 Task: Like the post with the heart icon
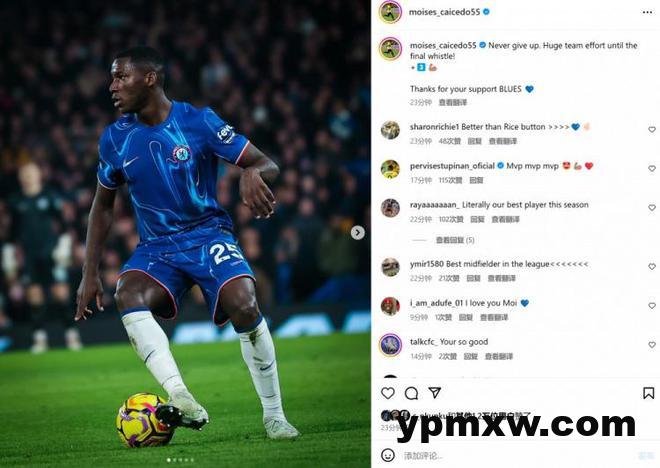click(388, 393)
